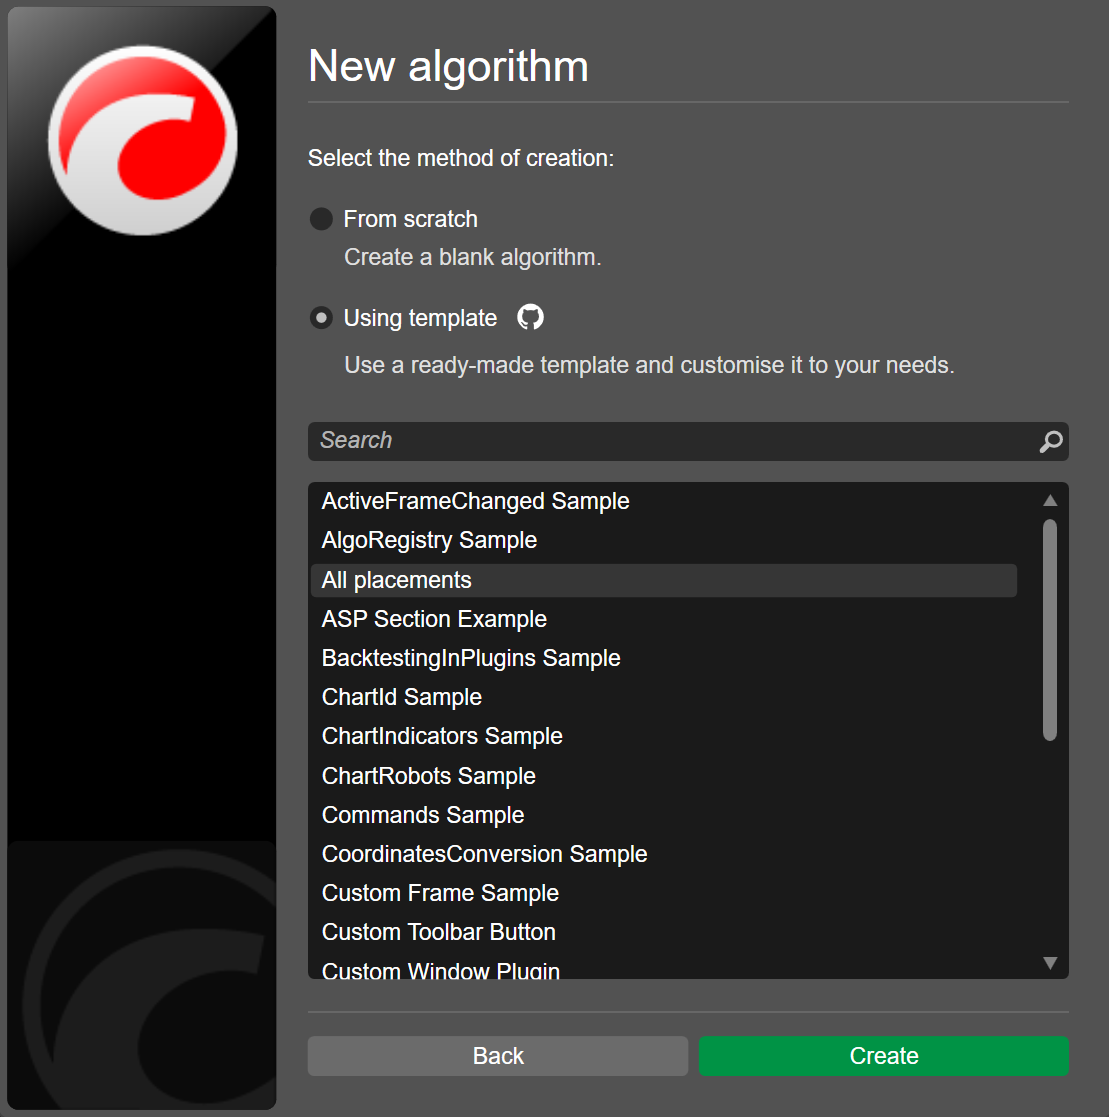Pick the ChartIndicators Sample entry

pyautogui.click(x=442, y=736)
